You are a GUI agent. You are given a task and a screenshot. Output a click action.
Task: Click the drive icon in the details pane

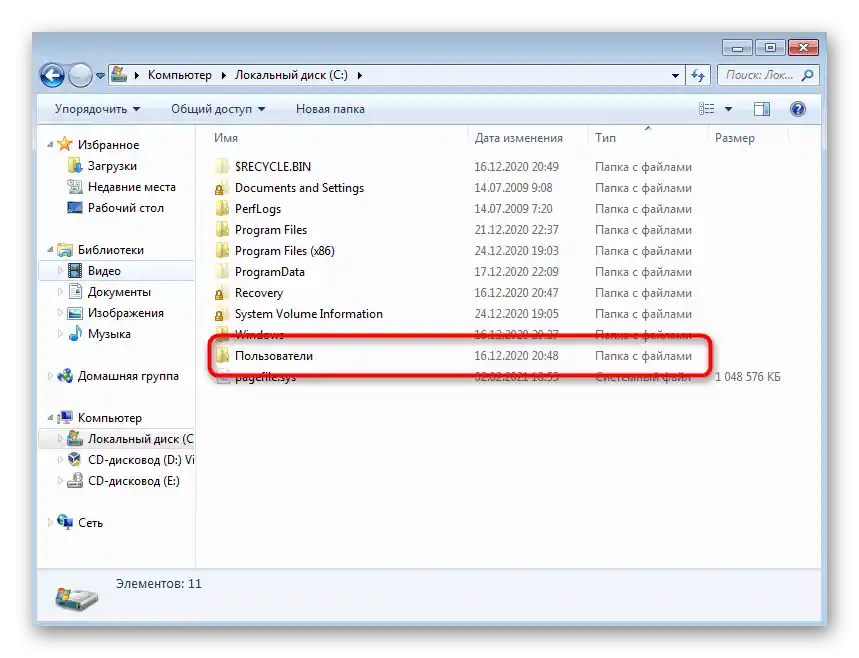click(77, 598)
